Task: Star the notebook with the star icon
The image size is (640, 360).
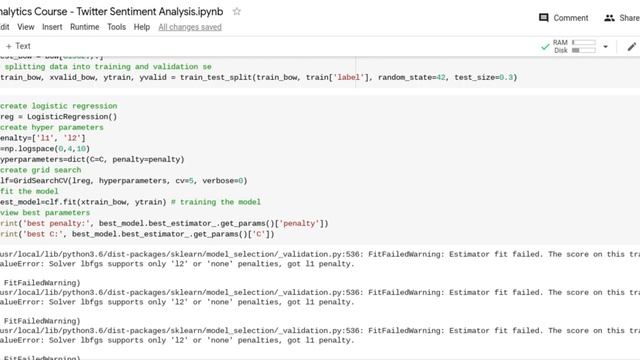Action: pos(236,12)
